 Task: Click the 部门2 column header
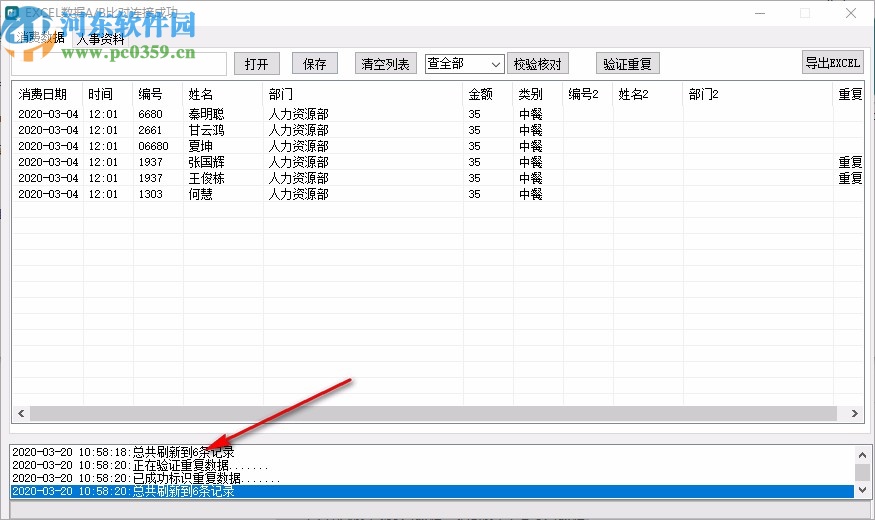pyautogui.click(x=758, y=94)
